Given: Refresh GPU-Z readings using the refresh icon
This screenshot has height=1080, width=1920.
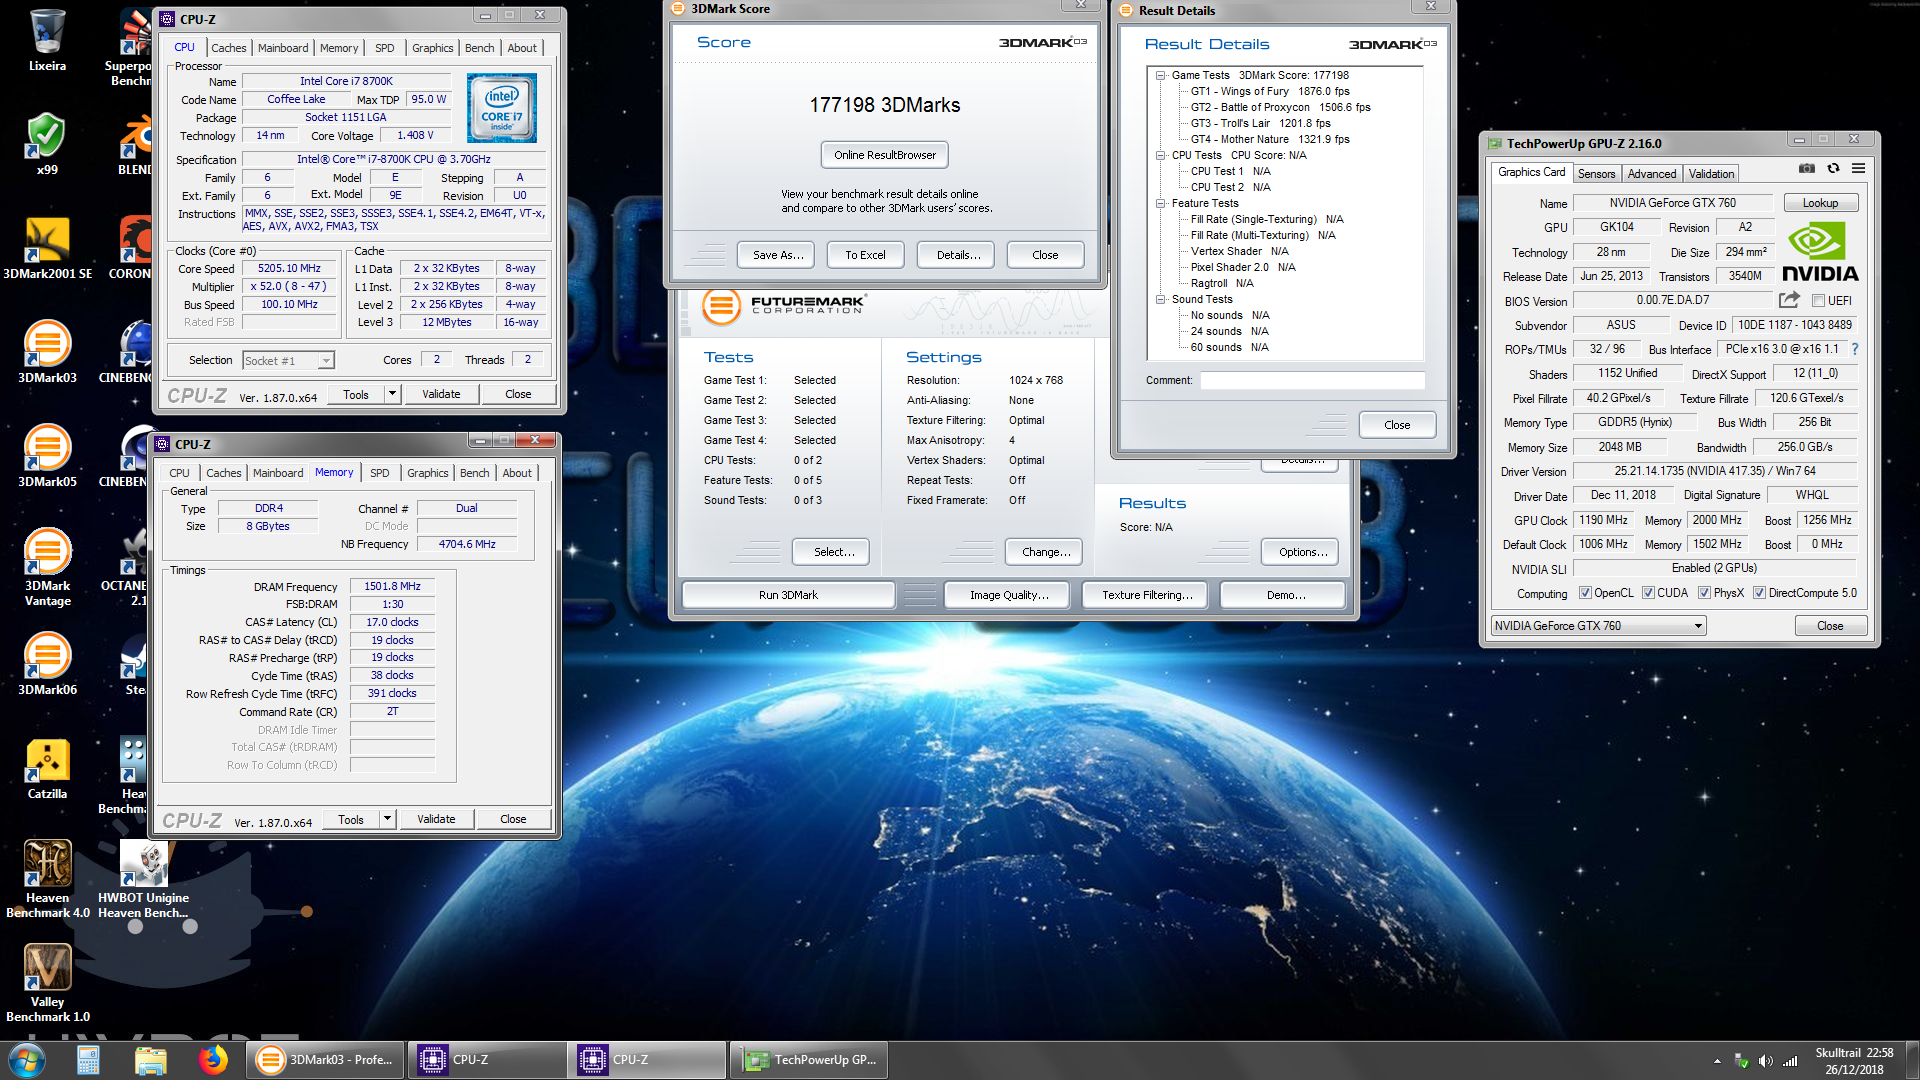Looking at the screenshot, I should tap(1833, 168).
